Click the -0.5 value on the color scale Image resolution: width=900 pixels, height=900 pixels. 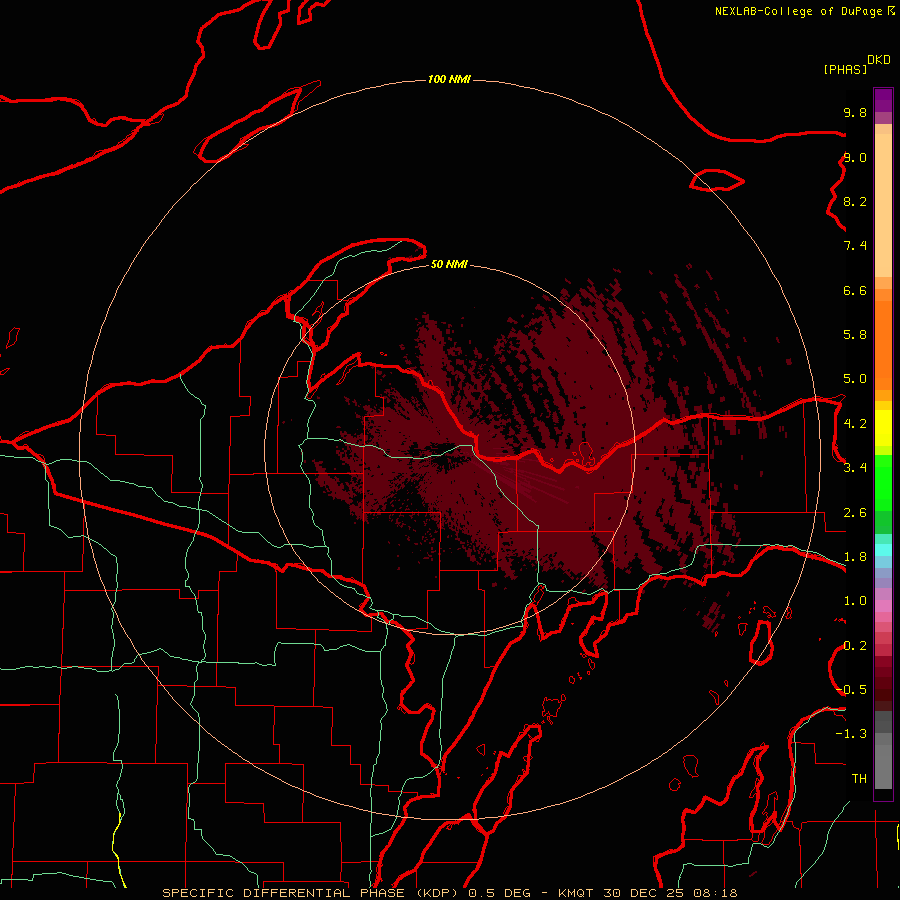[x=851, y=690]
